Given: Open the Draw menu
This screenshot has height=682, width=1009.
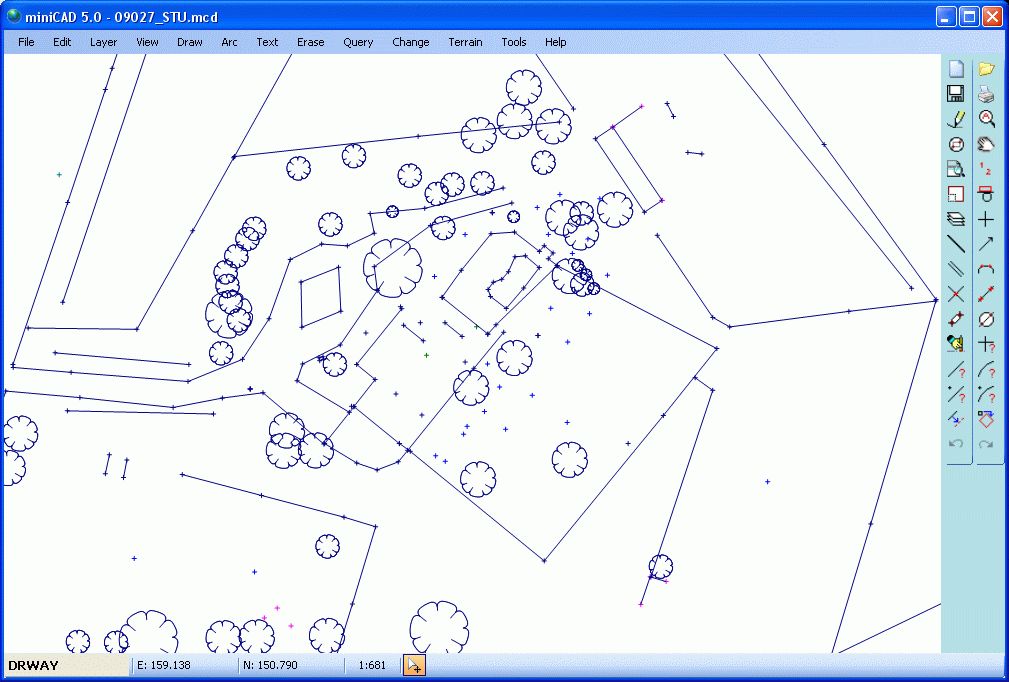Looking at the screenshot, I should click(x=189, y=42).
